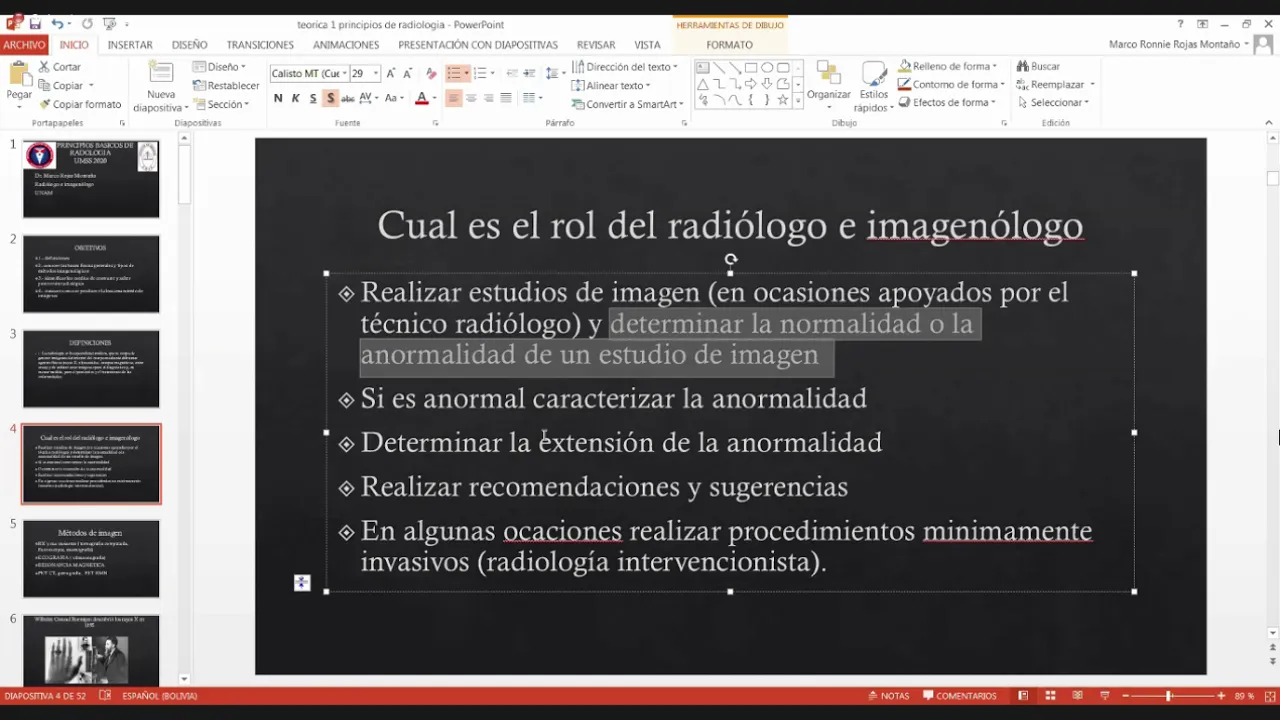Insert a new slide with Nueva diapositiva

click(160, 86)
